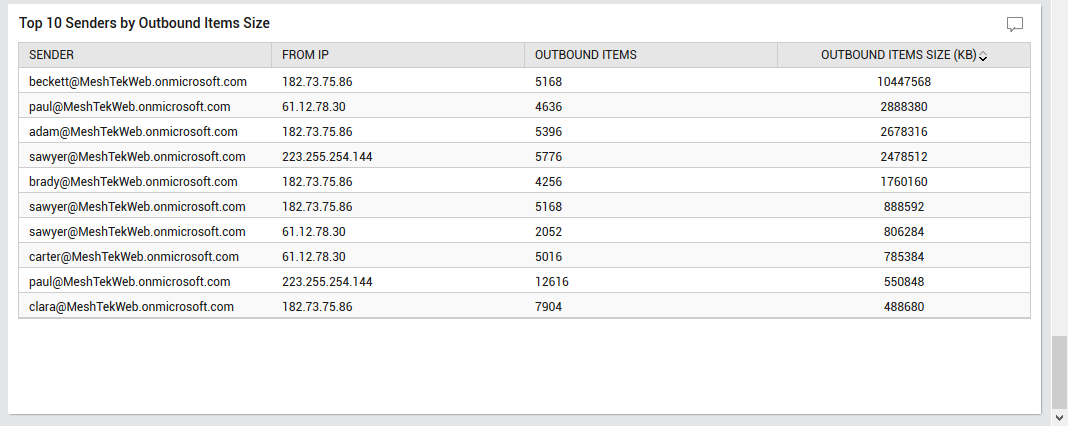Click the sawyer row with IP 223.255.254.144

click(x=524, y=157)
